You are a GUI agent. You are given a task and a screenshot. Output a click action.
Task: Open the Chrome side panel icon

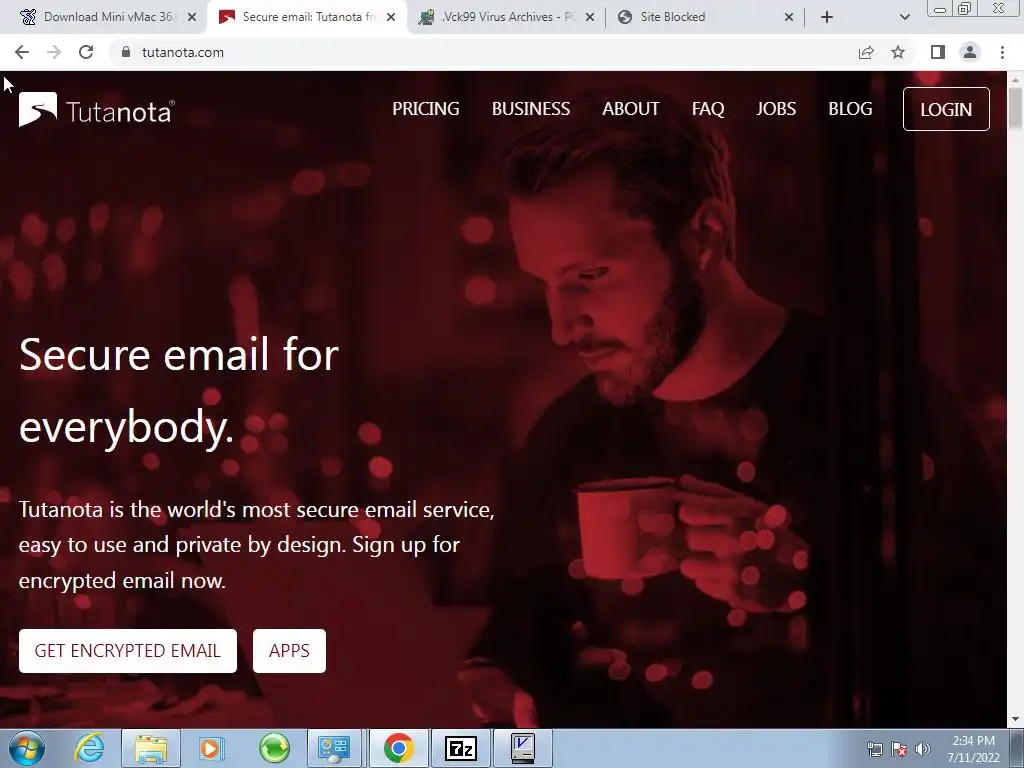[x=938, y=52]
